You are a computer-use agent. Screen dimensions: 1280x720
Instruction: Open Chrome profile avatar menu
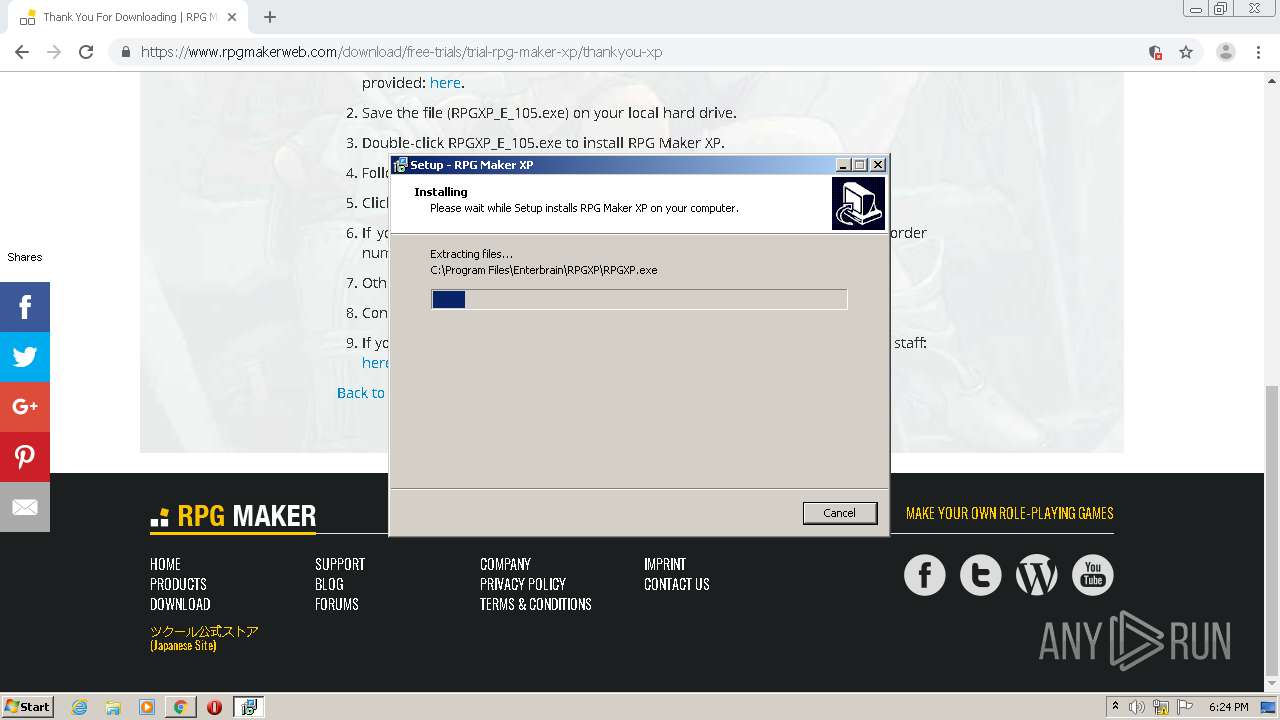1225,52
